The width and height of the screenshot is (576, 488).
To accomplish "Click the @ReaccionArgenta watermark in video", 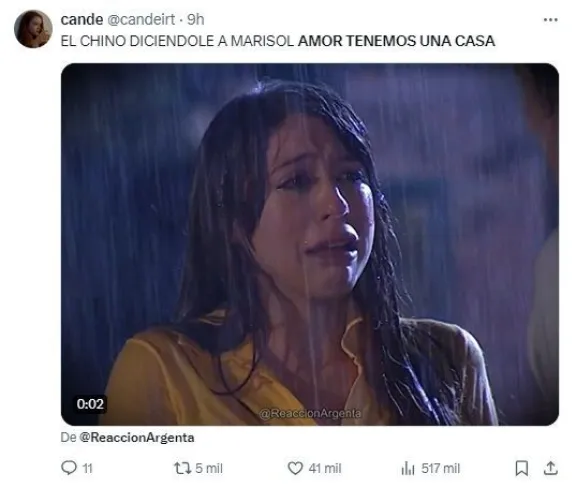I will [x=310, y=413].
